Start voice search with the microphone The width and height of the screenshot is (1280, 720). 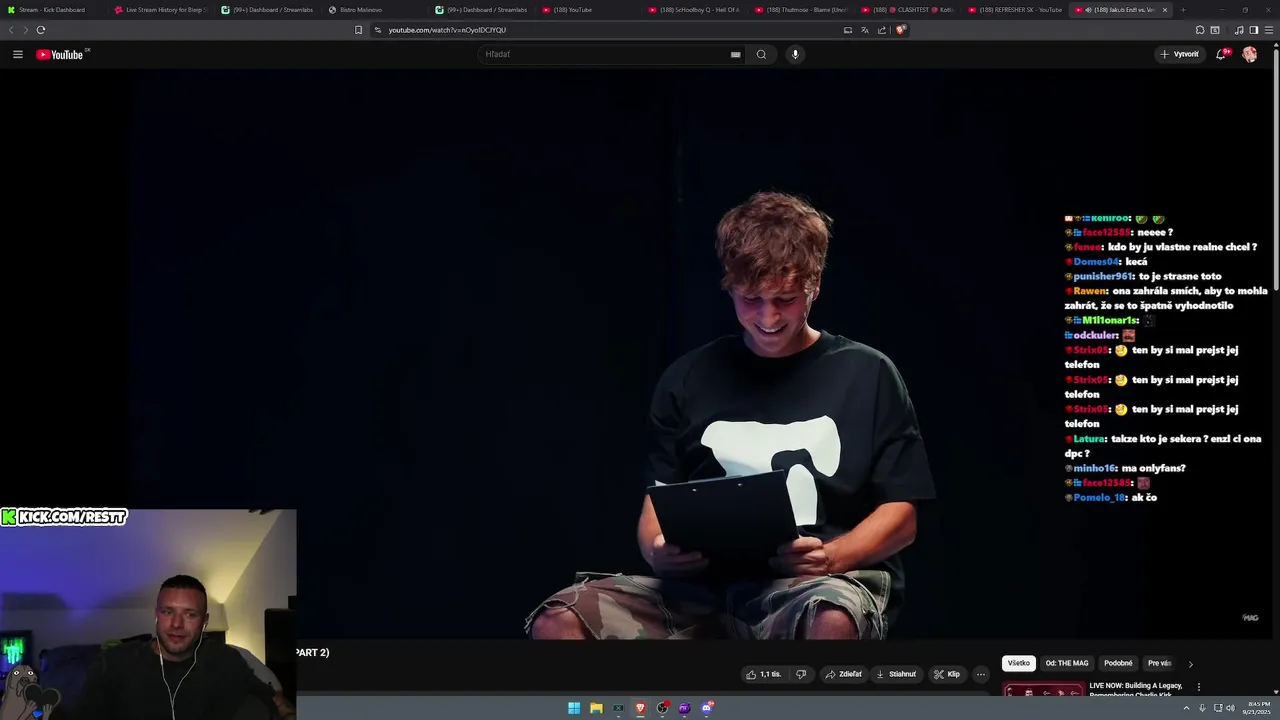(795, 54)
